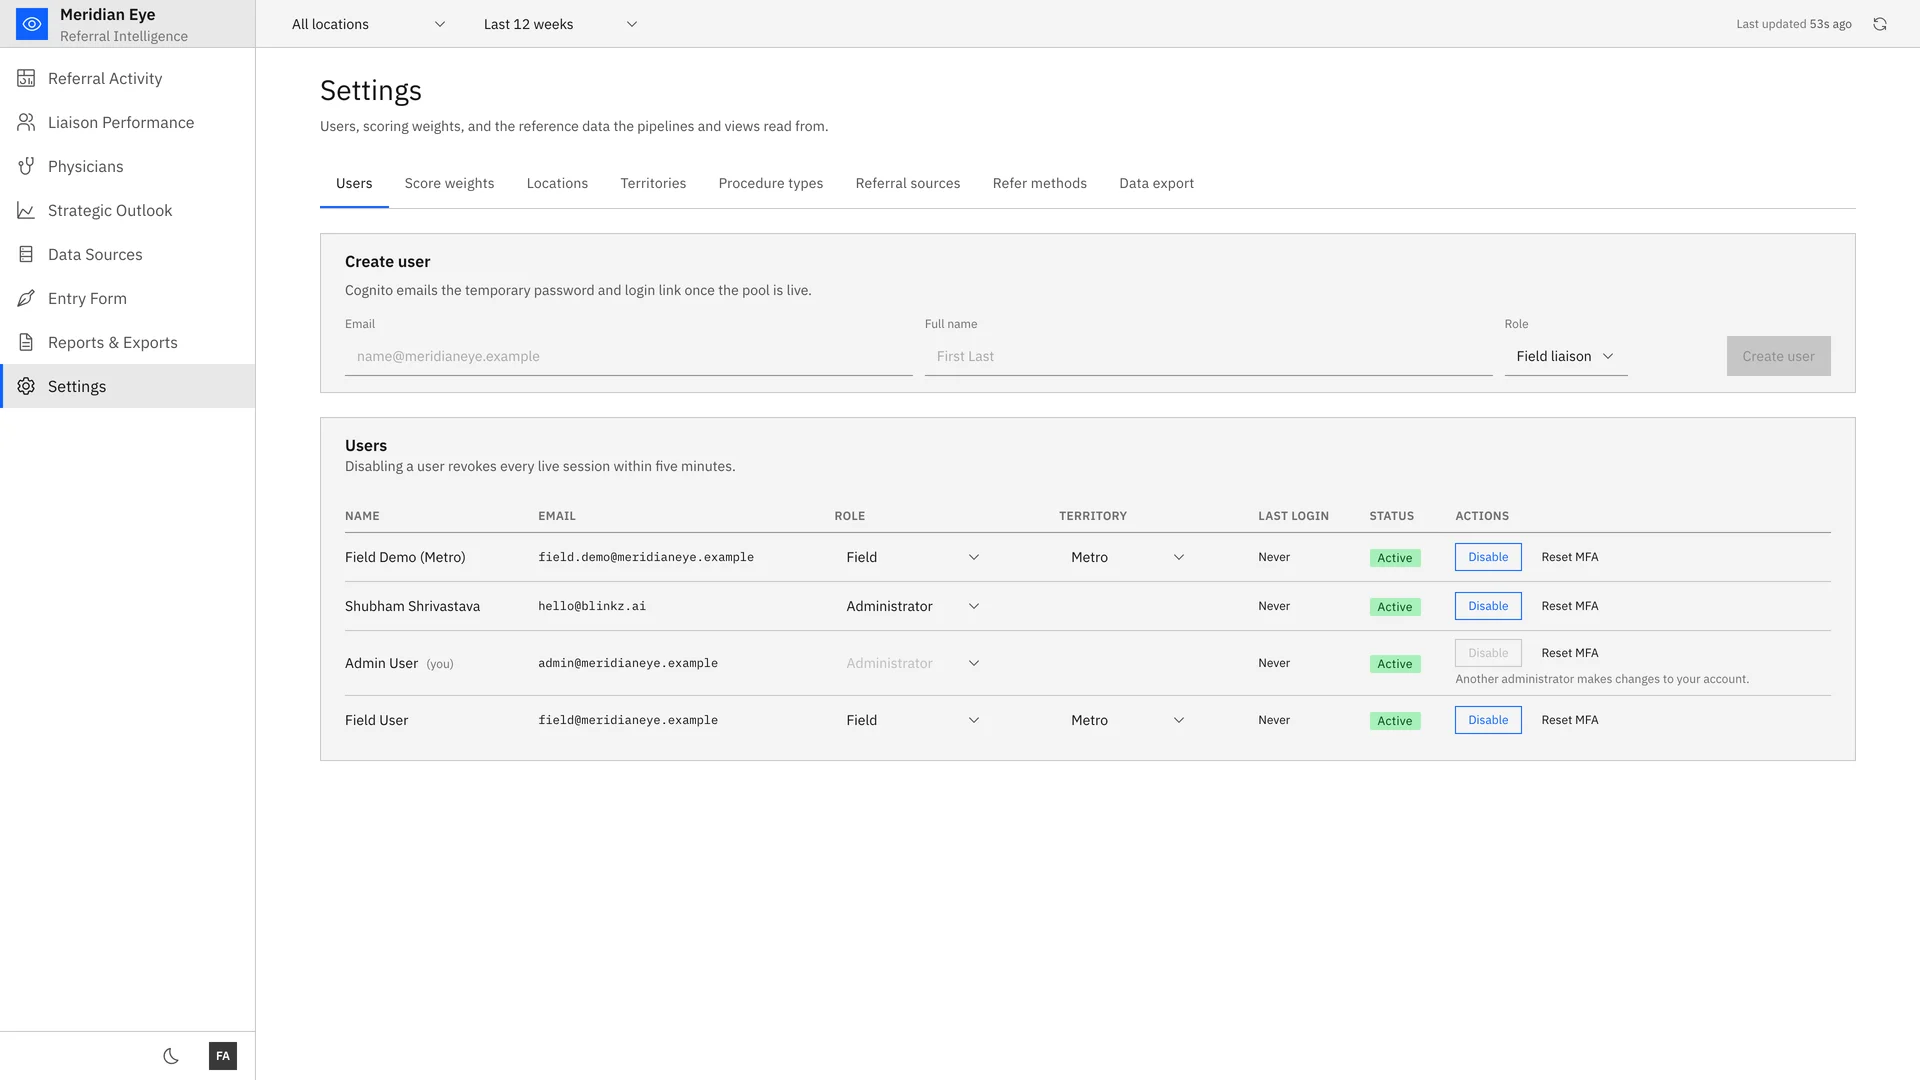Screen dimensions: 1920x1080
Task: Change territory for Field User
Action: pyautogui.click(x=1127, y=720)
